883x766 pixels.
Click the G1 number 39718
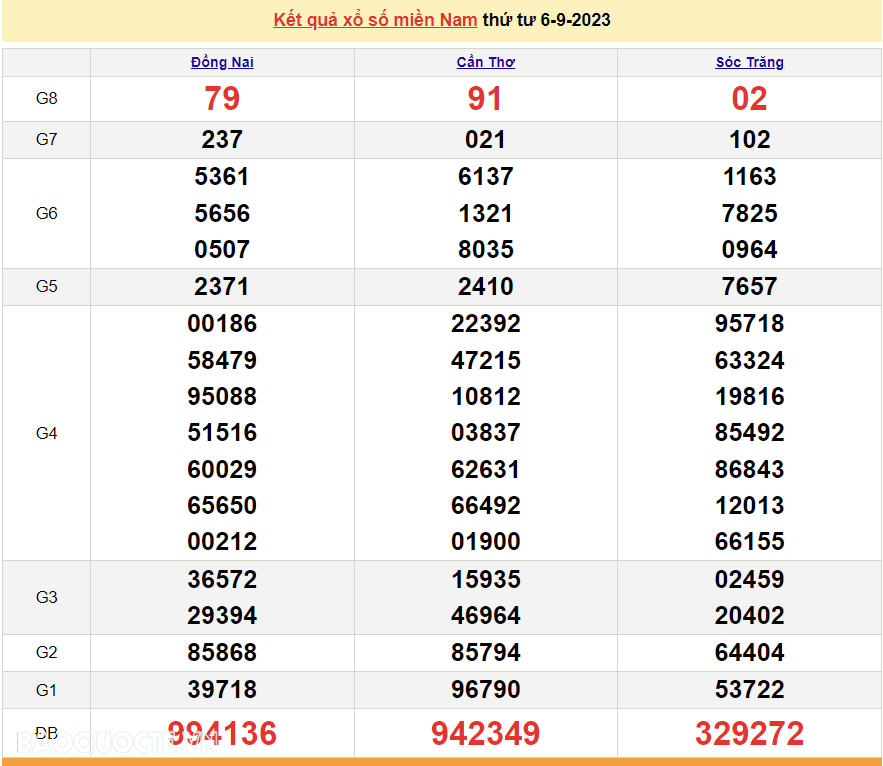point(222,690)
